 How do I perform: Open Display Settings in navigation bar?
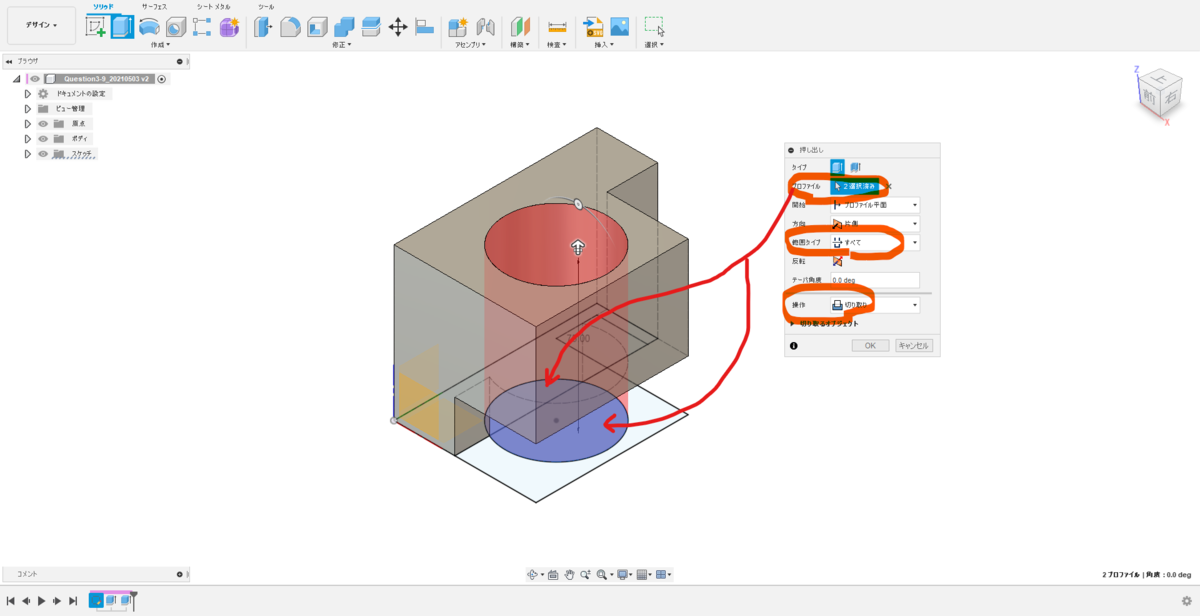pos(623,574)
